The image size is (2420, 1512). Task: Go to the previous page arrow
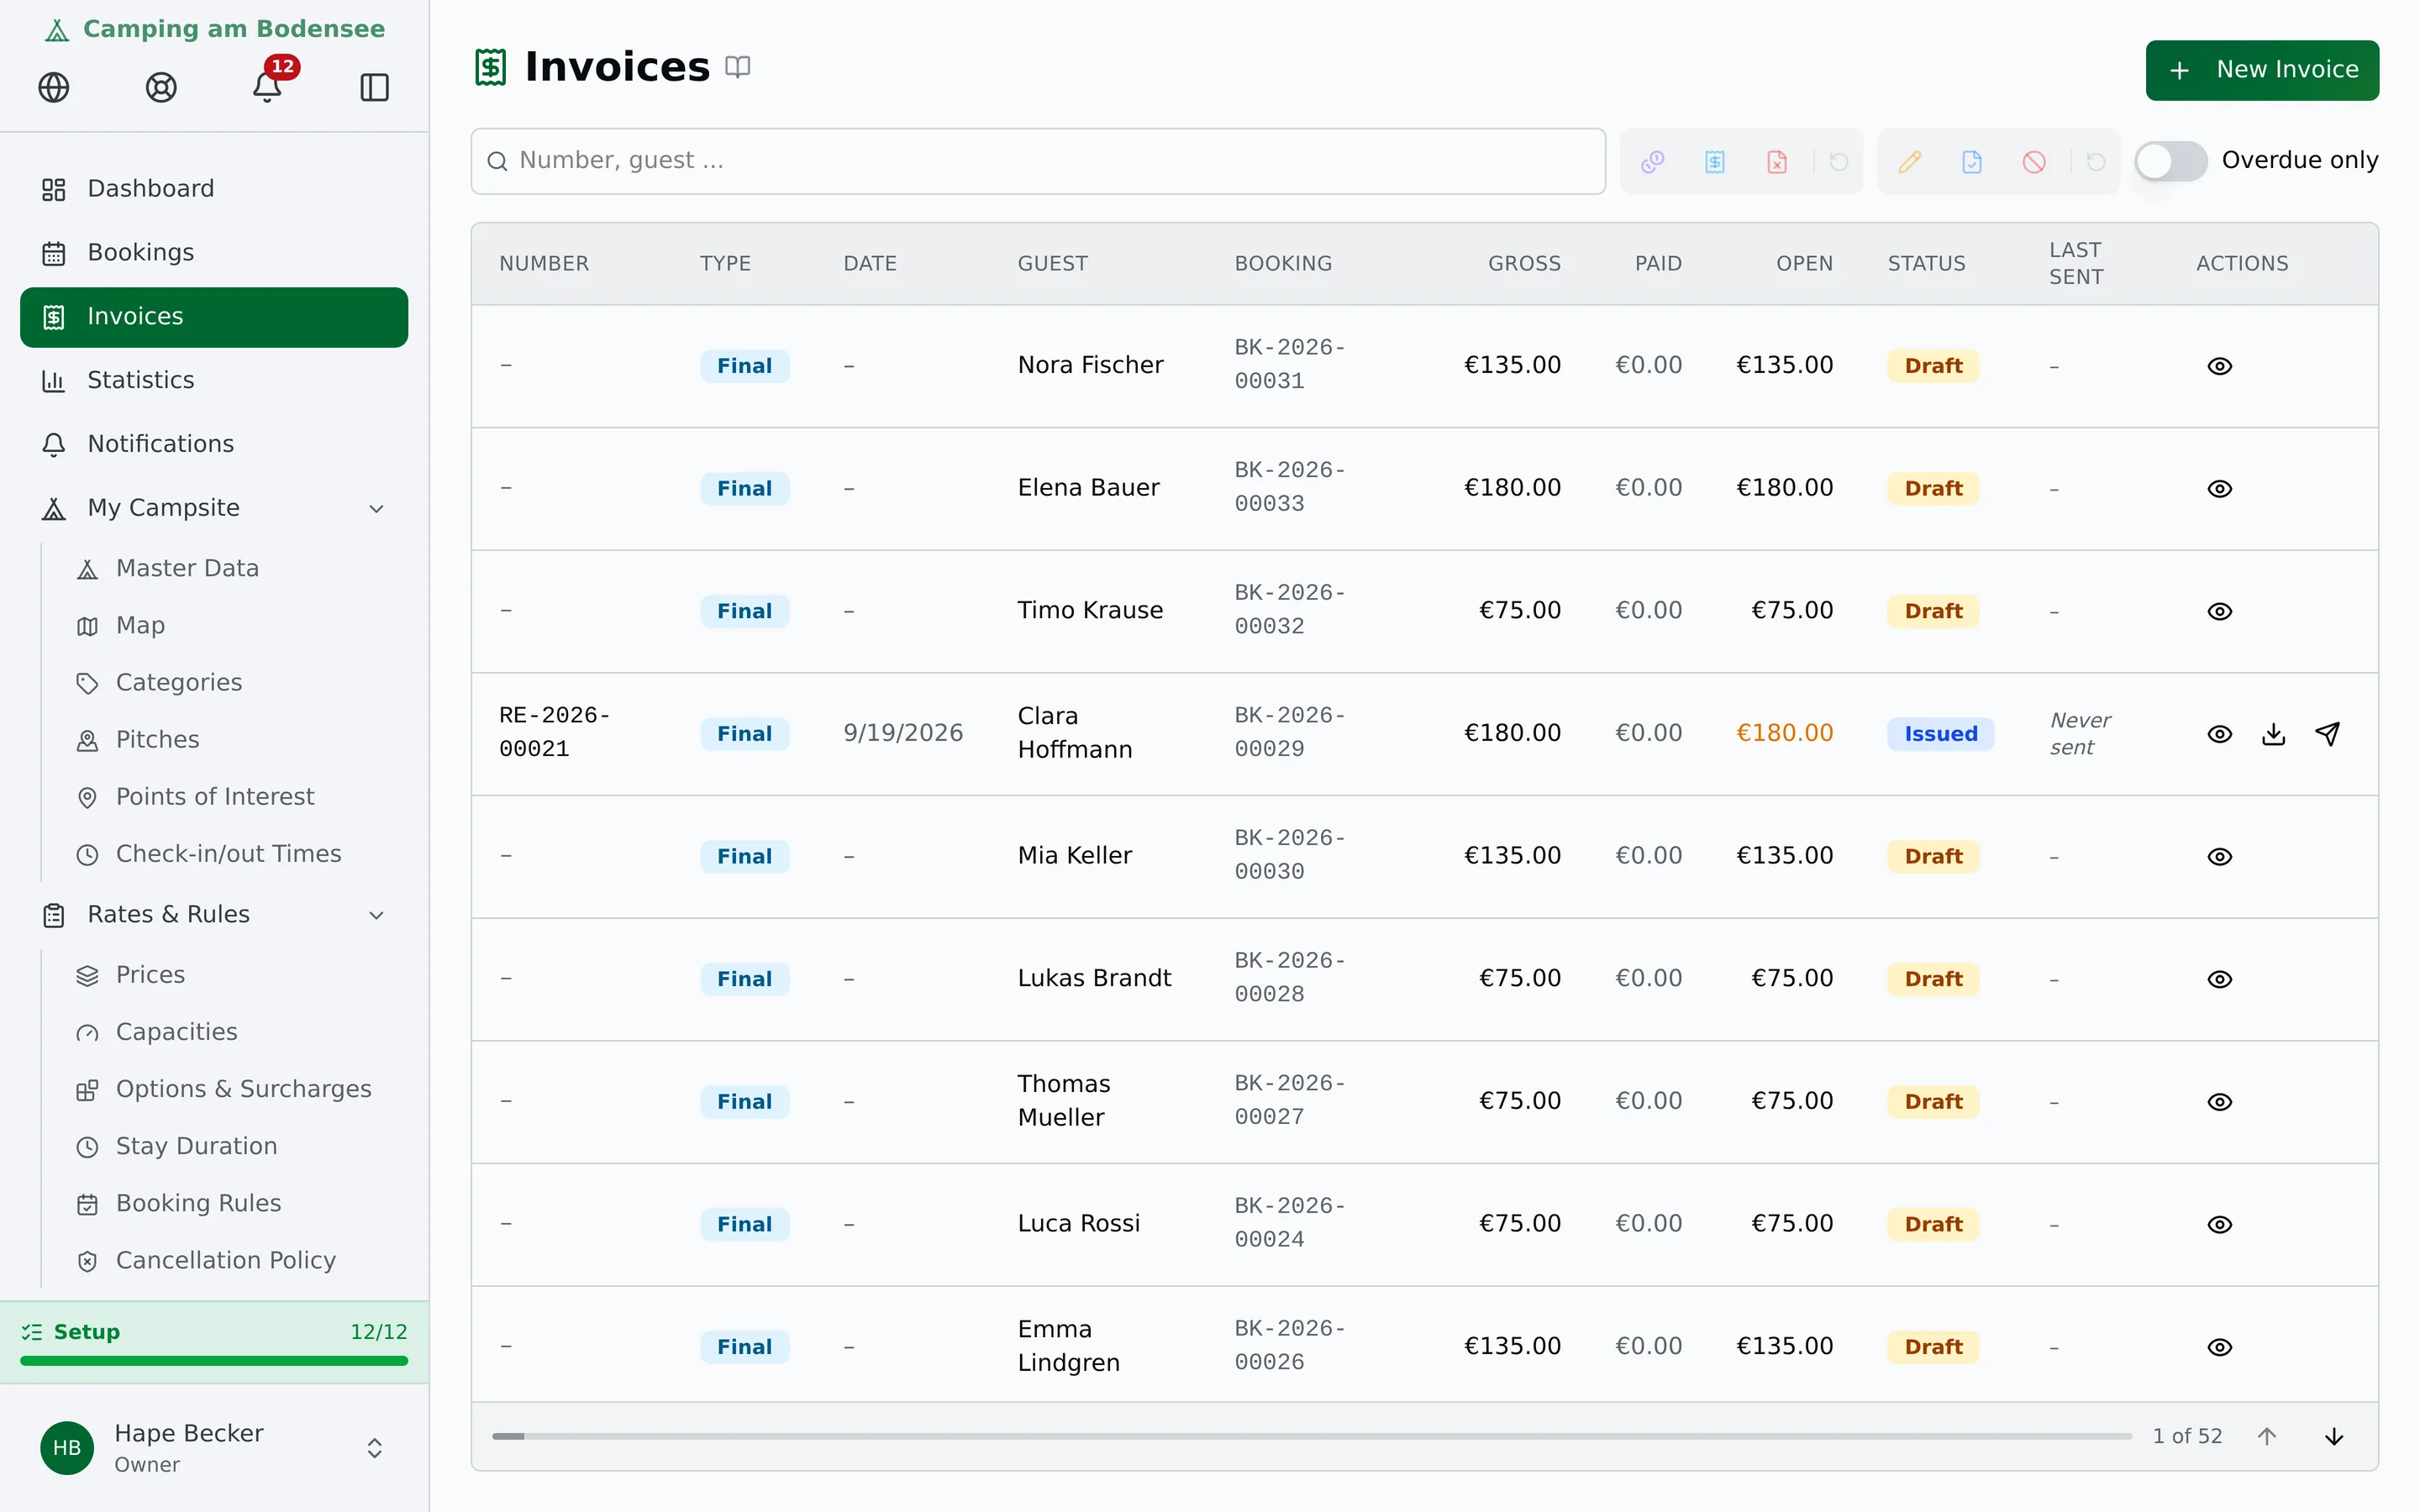[2267, 1436]
